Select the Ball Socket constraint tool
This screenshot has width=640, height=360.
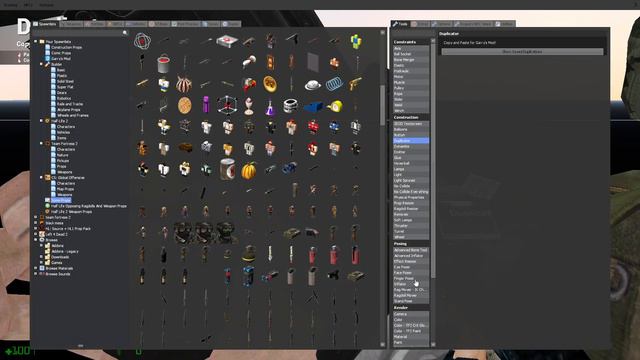point(411,54)
